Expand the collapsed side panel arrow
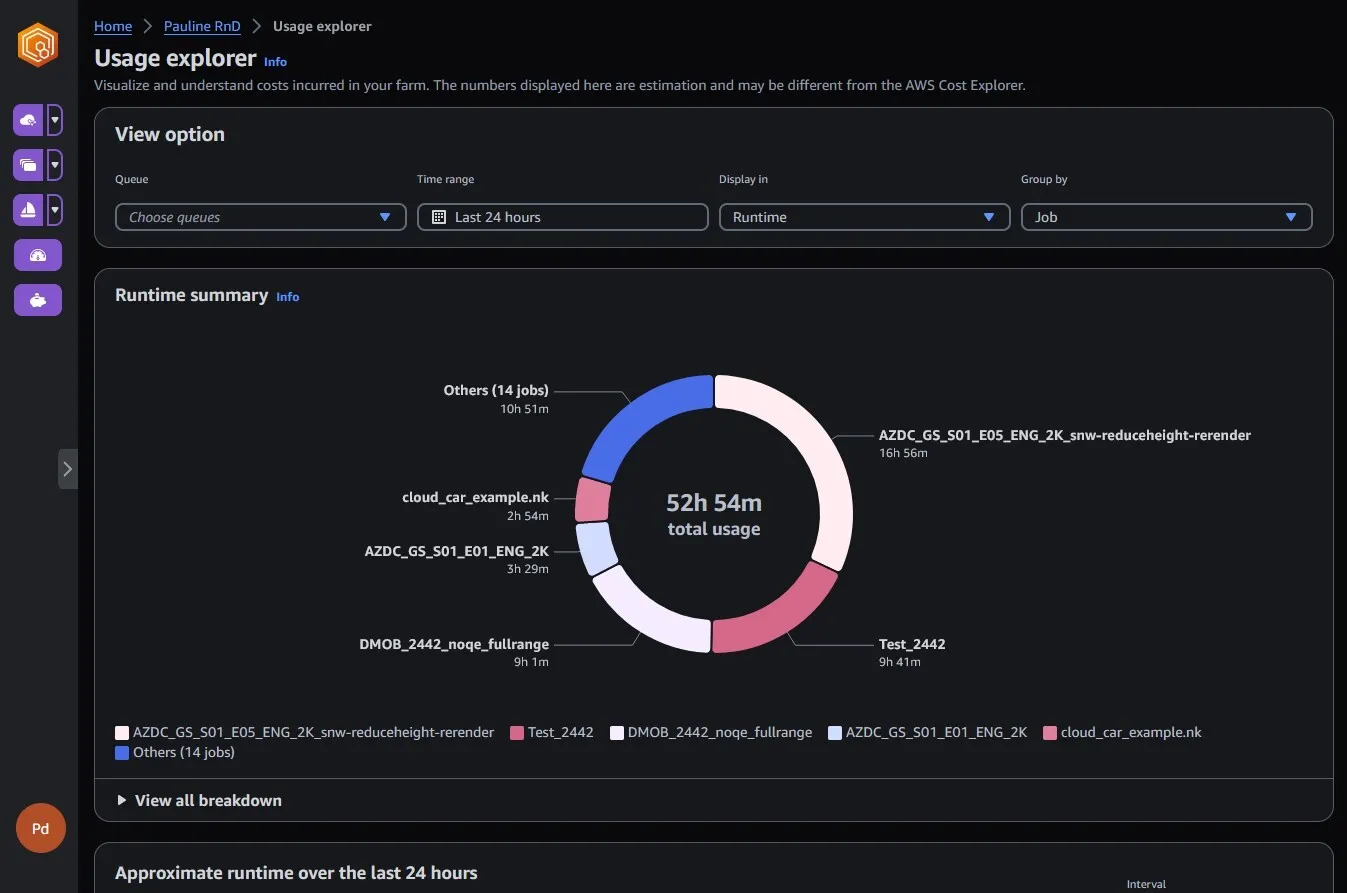 click(x=67, y=468)
